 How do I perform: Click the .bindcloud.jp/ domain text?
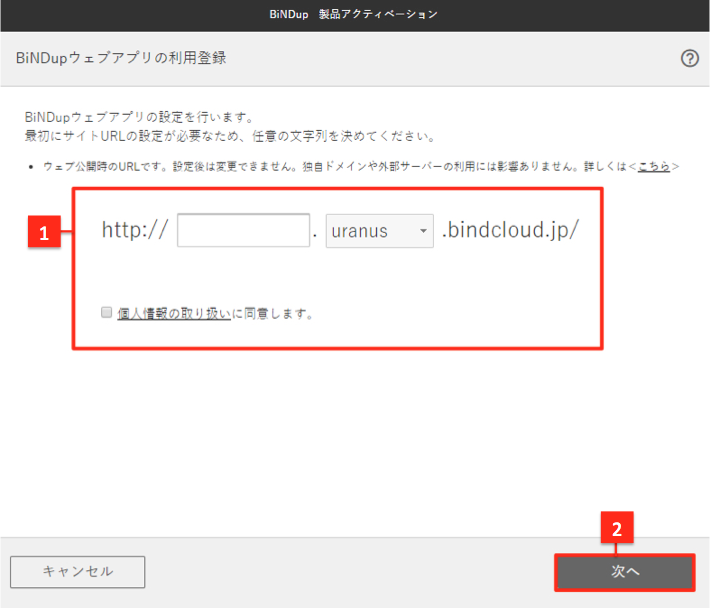[510, 230]
